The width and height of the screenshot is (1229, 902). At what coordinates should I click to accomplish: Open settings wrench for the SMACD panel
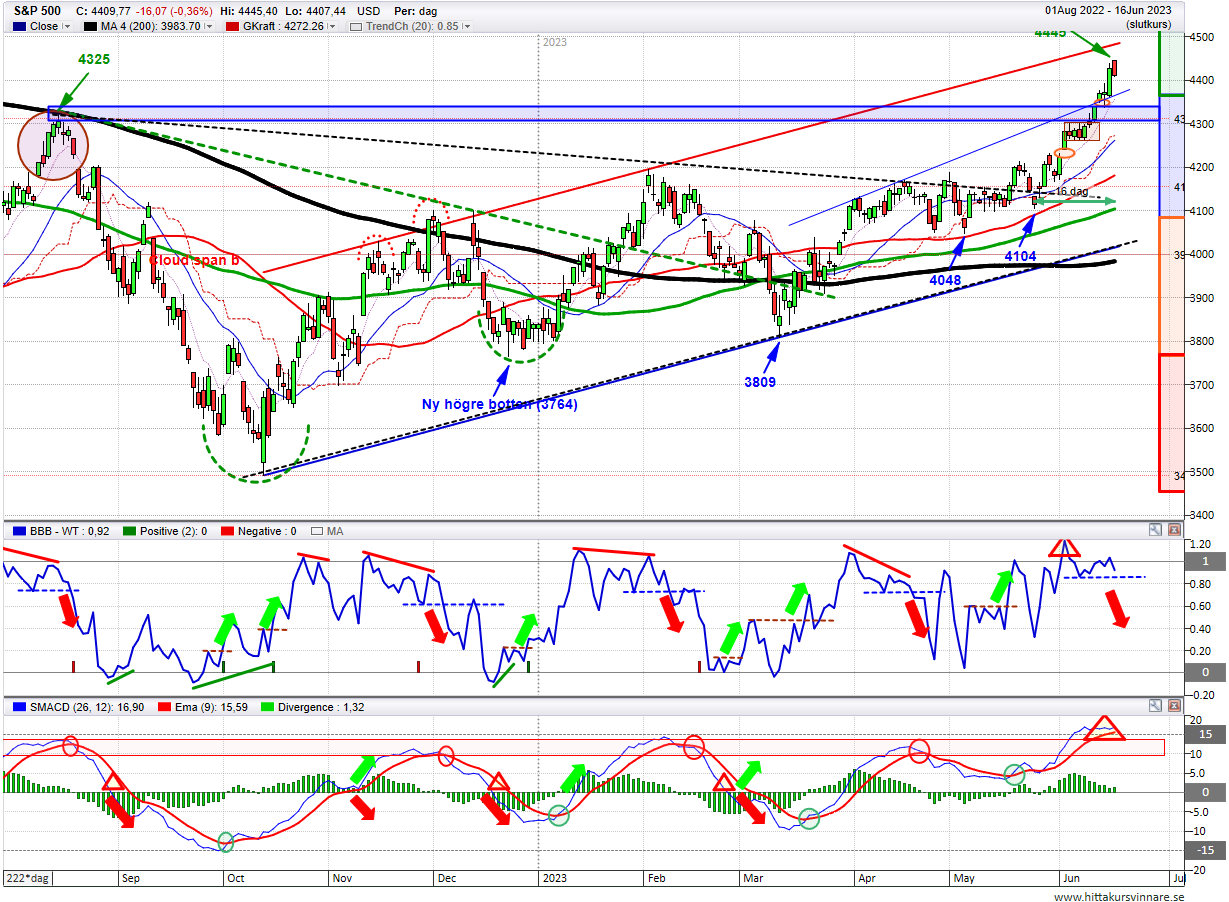pyautogui.click(x=1154, y=706)
